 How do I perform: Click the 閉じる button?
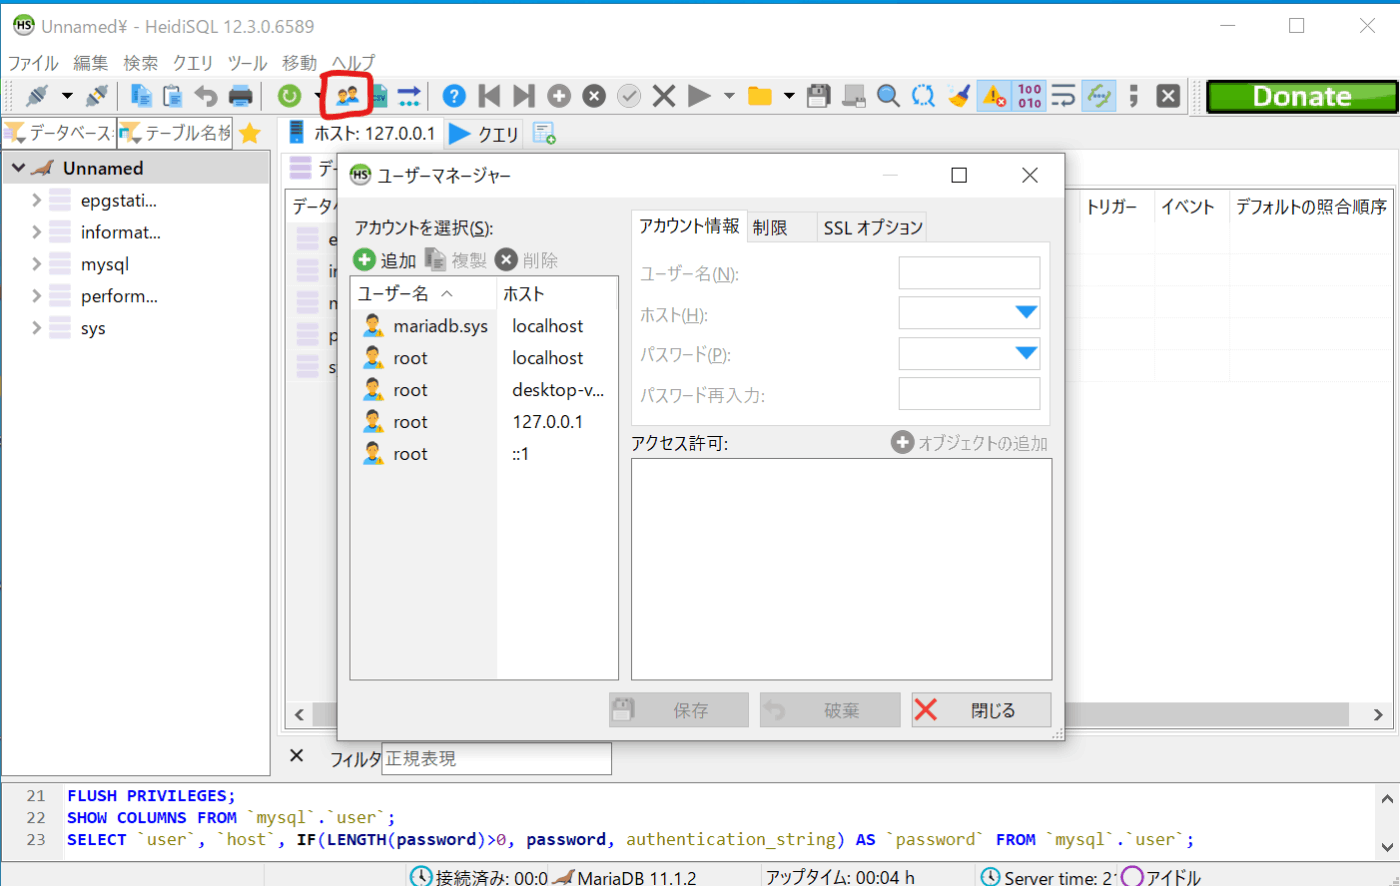981,710
